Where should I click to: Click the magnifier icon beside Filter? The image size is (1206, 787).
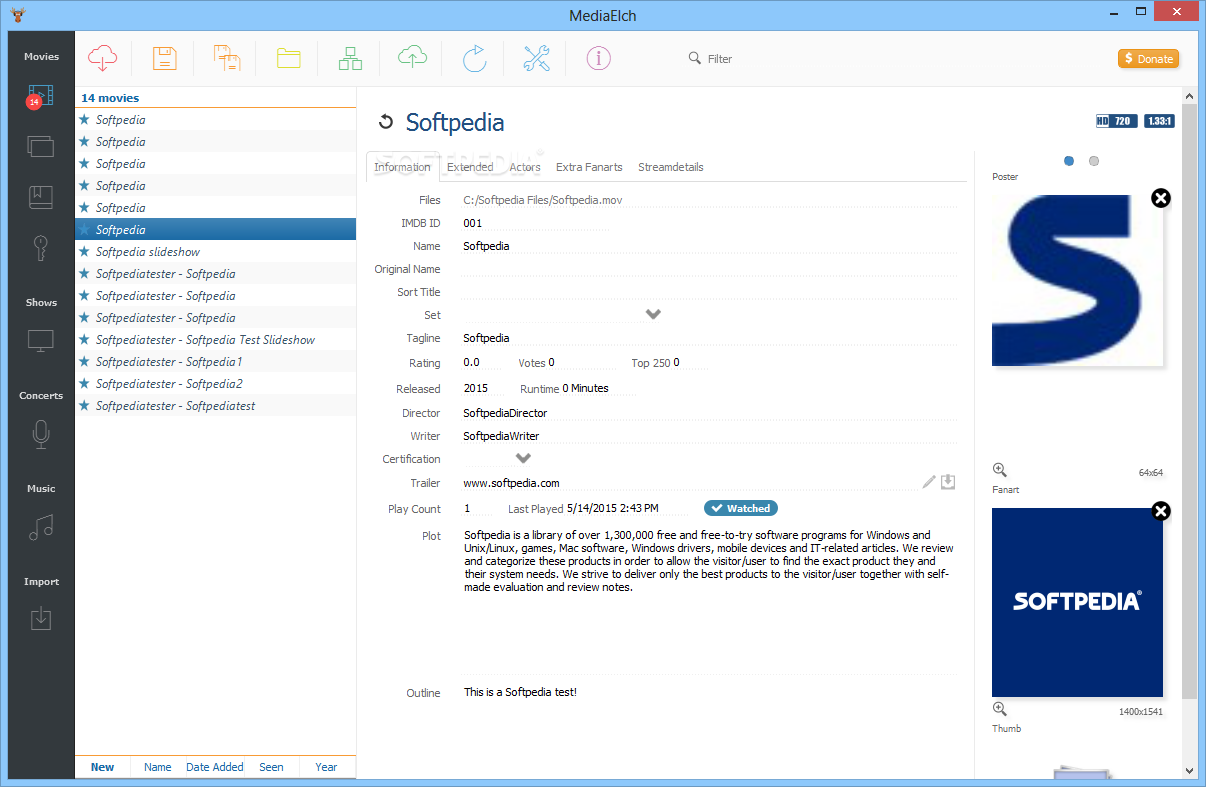coord(695,58)
